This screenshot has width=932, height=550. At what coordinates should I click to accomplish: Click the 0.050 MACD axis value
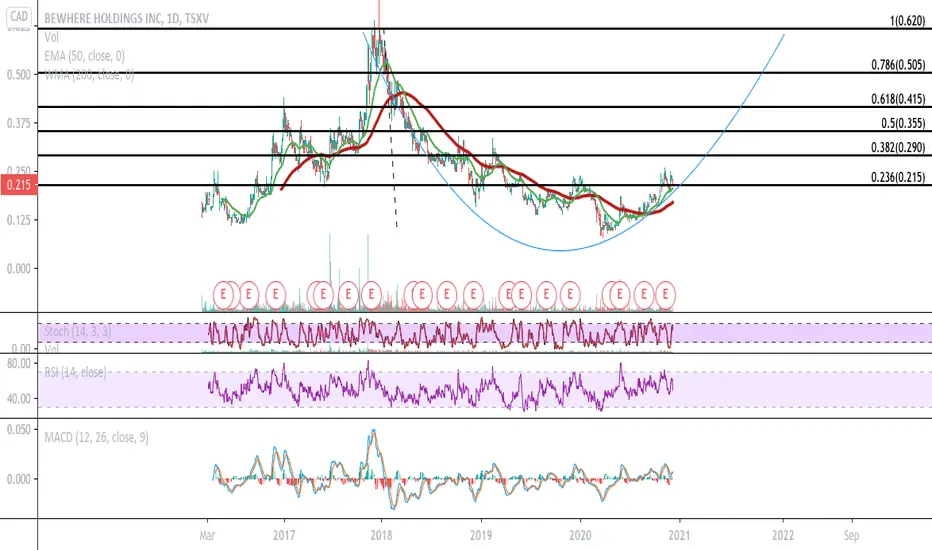[x=18, y=430]
